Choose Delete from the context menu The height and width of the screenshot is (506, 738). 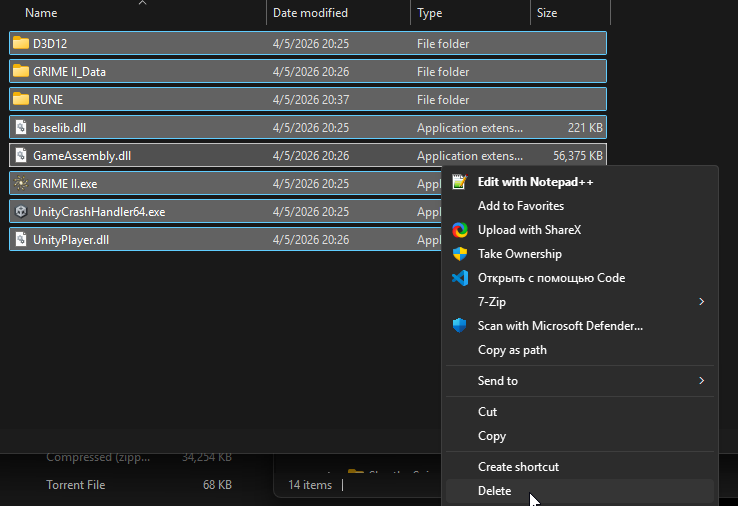[x=494, y=491]
